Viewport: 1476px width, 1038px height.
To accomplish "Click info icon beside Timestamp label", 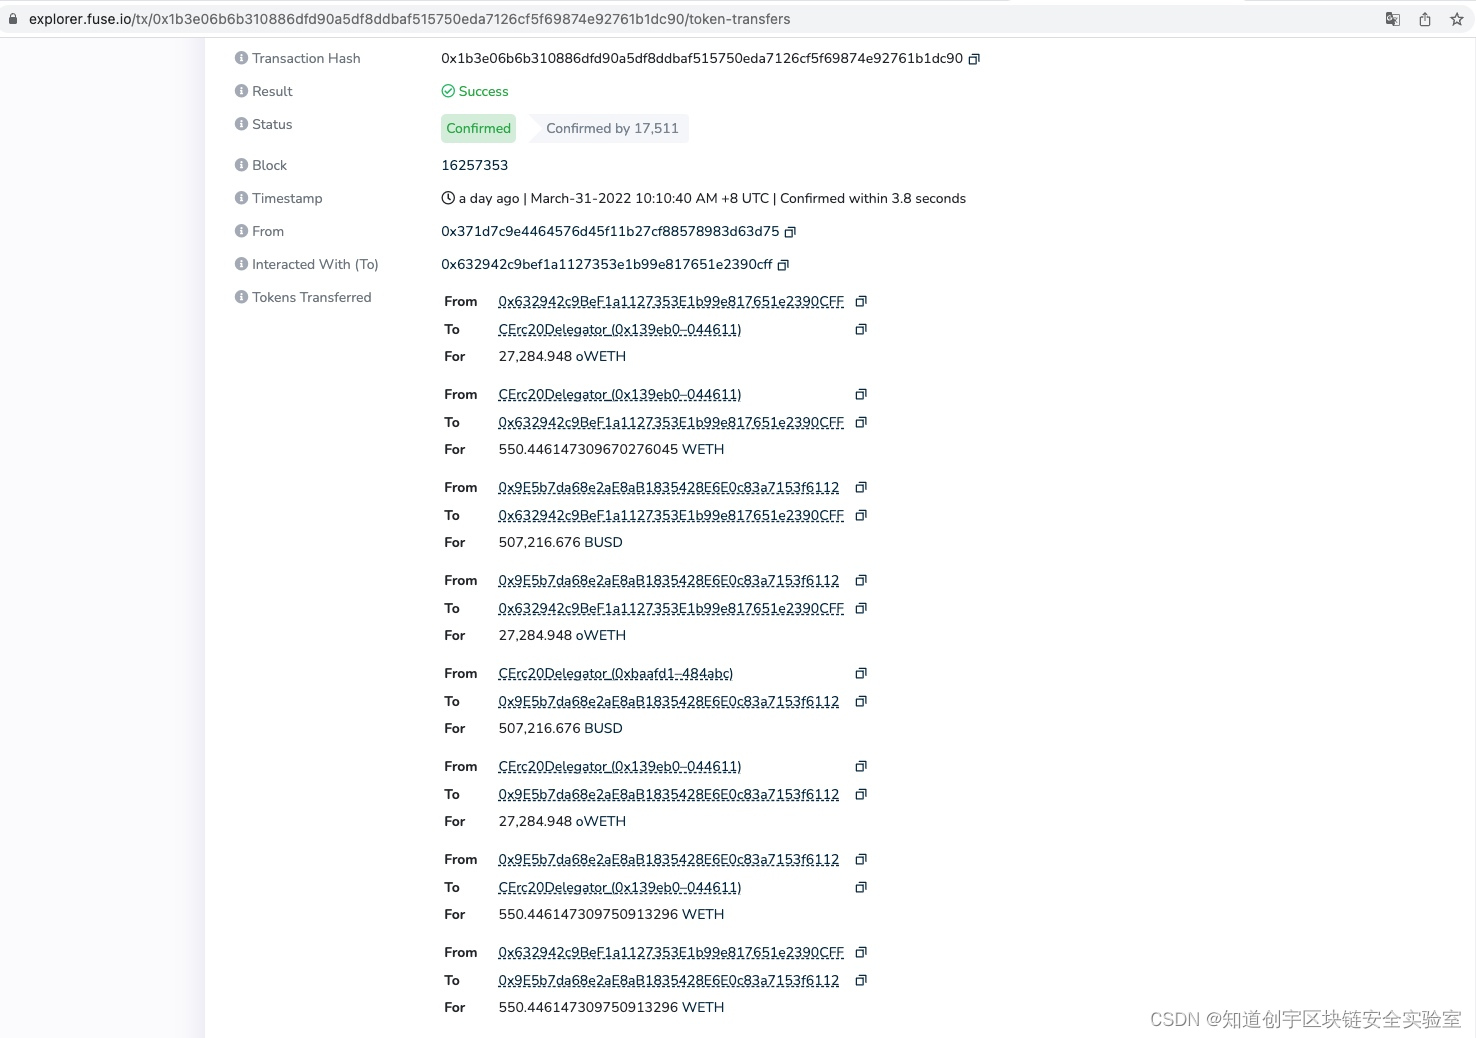I will tap(241, 198).
